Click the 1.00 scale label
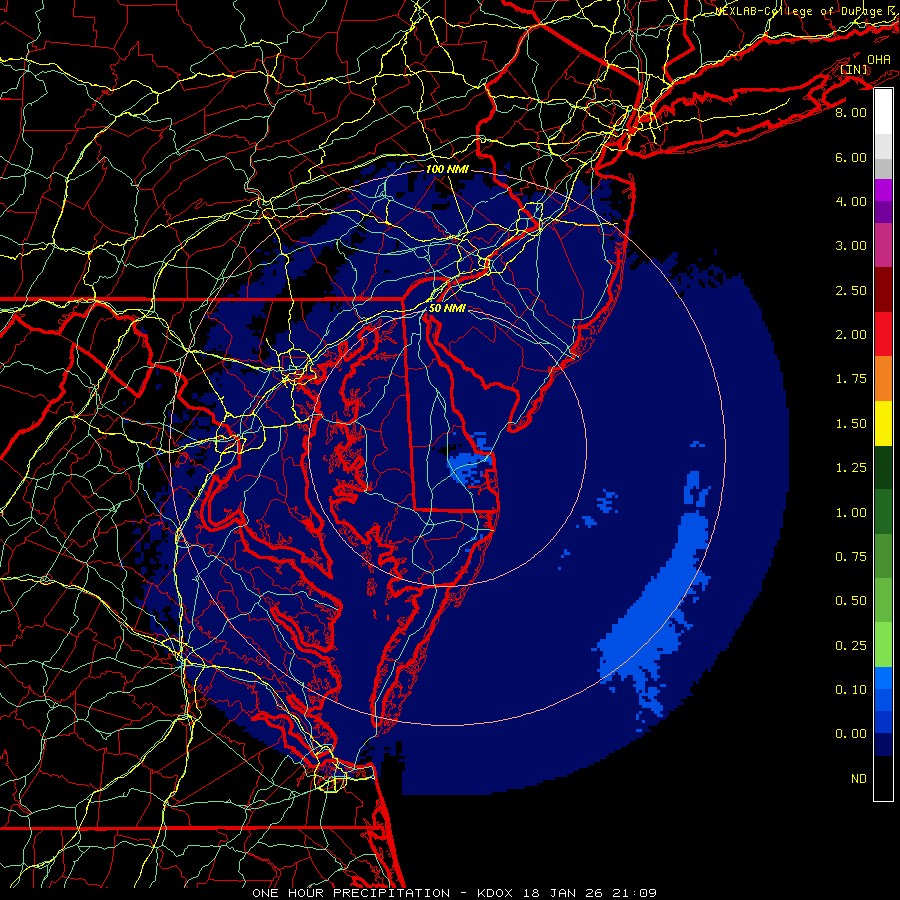The image size is (900, 900). (x=851, y=513)
